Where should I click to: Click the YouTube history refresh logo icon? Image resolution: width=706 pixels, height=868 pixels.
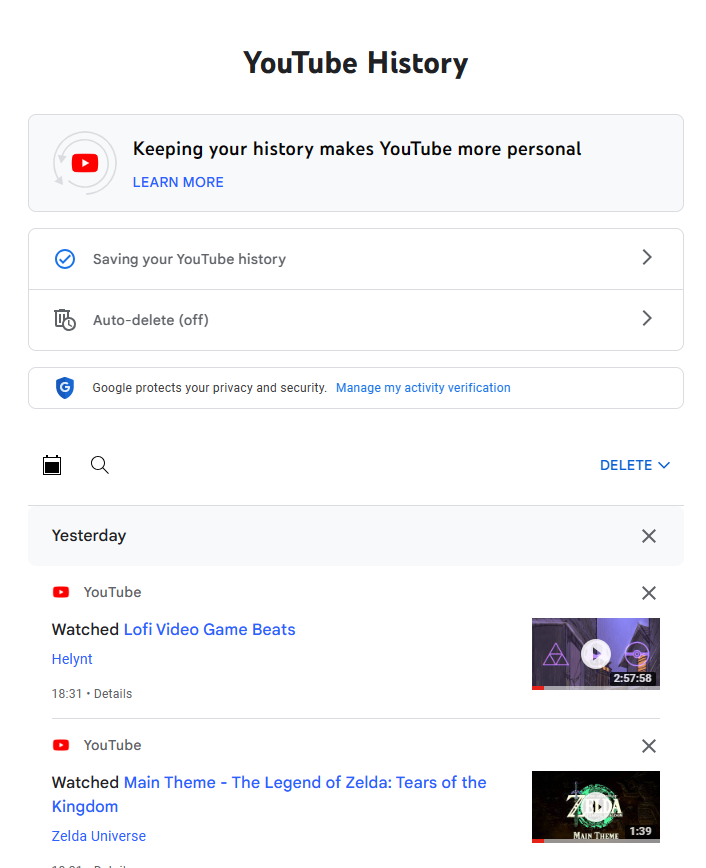[85, 163]
